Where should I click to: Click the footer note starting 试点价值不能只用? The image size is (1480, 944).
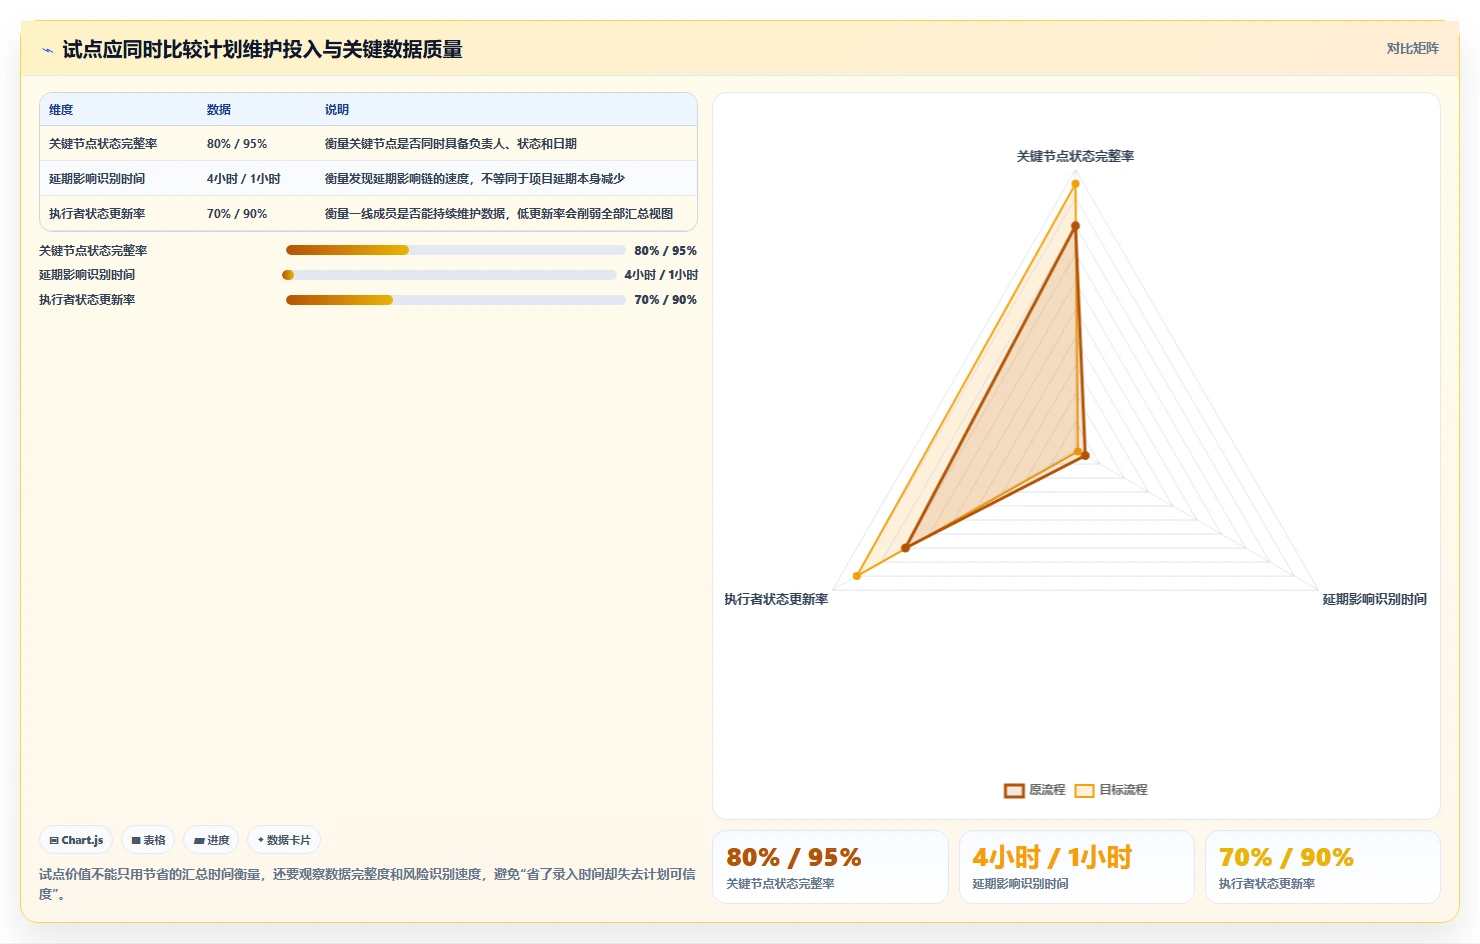click(367, 884)
